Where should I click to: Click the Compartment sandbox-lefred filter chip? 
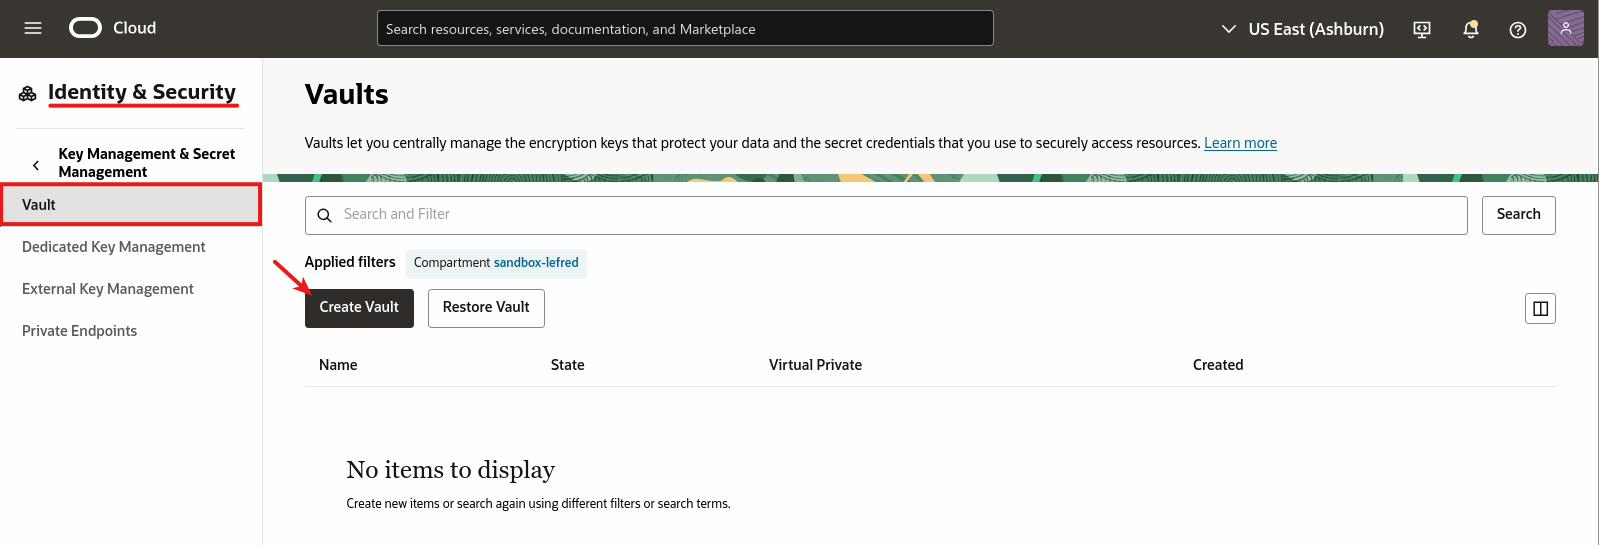click(496, 263)
